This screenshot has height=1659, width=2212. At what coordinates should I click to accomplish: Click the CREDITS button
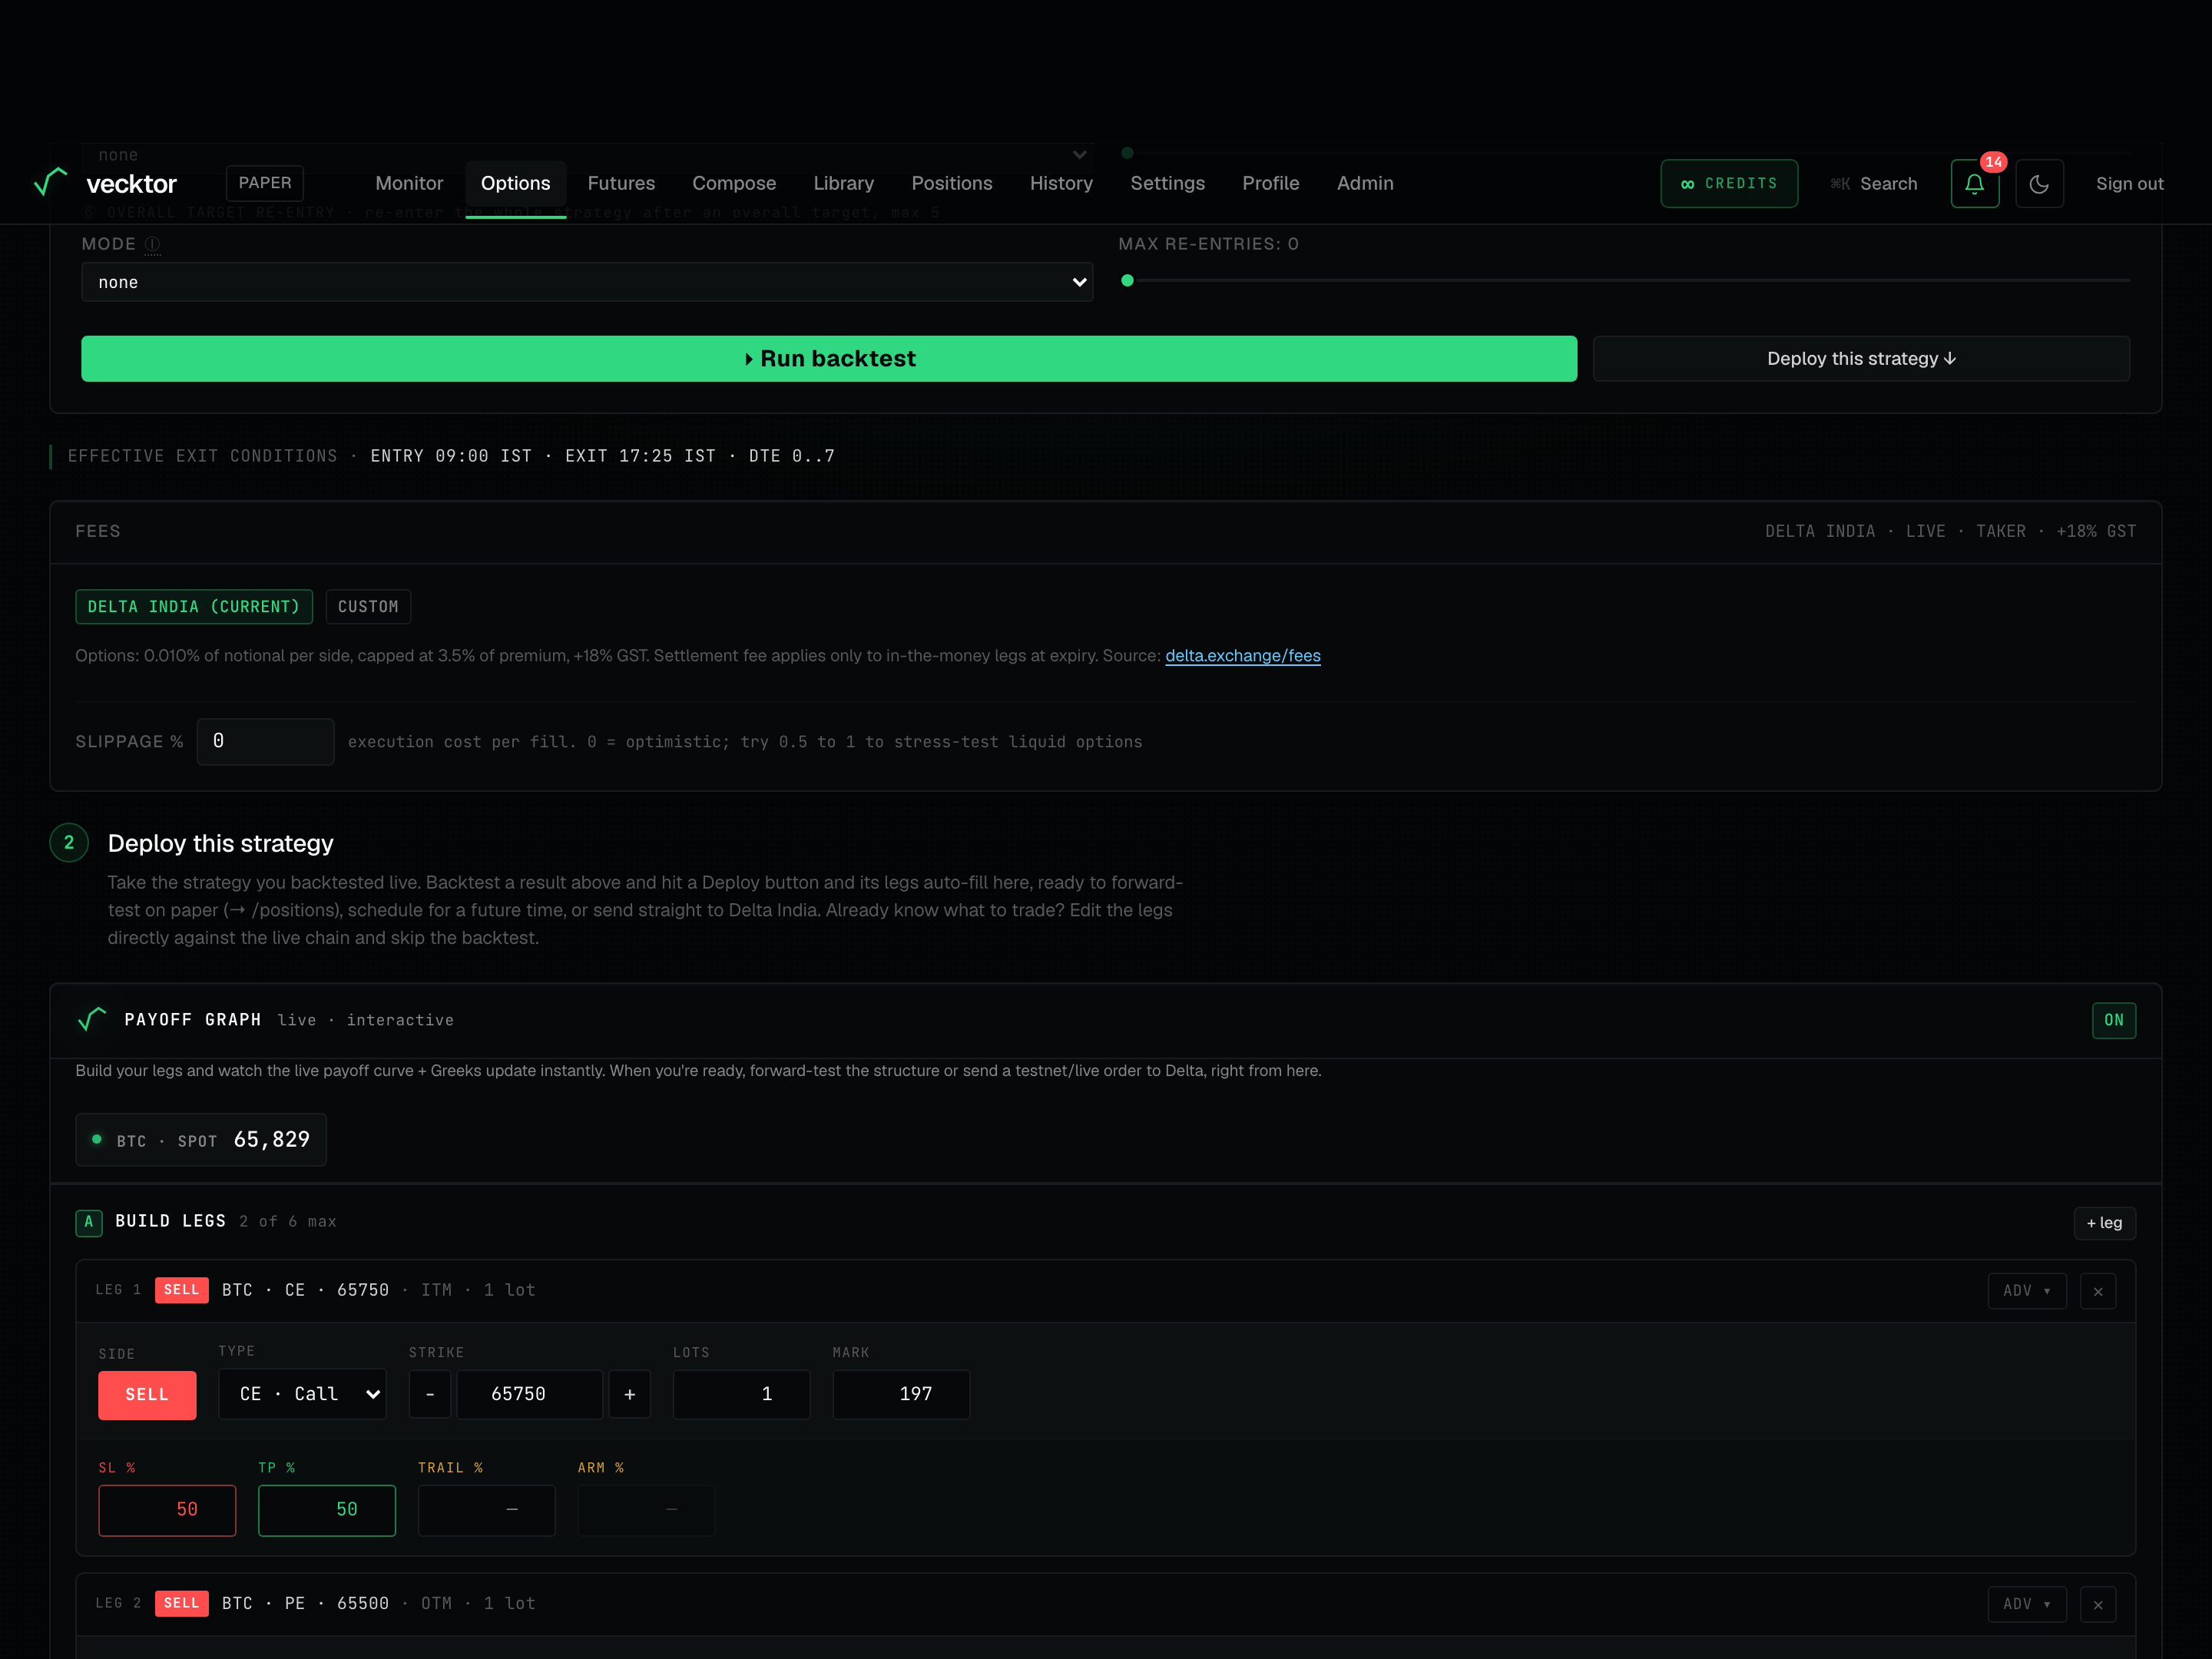tap(1729, 184)
